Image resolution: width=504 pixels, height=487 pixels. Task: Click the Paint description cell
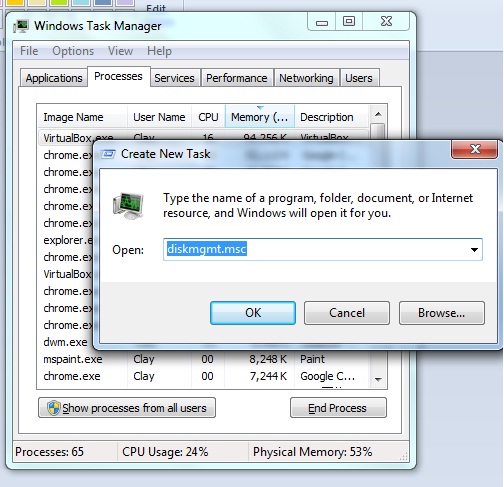pos(312,359)
